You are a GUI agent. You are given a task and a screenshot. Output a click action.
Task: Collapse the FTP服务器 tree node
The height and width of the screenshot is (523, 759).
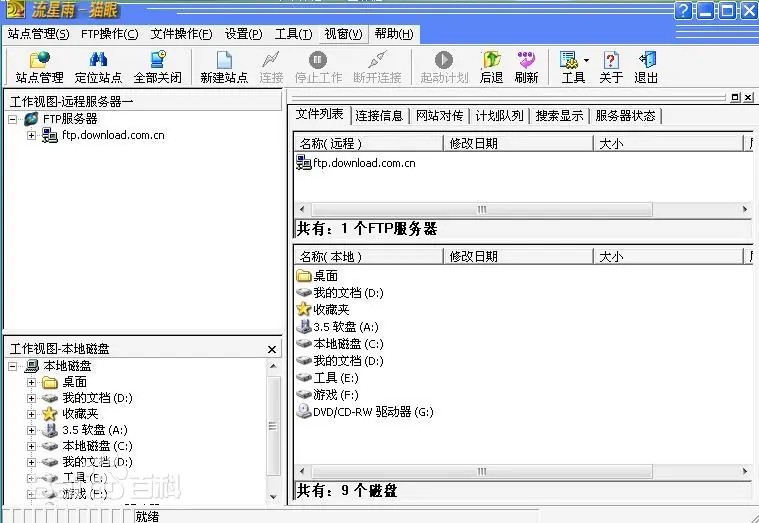point(13,119)
